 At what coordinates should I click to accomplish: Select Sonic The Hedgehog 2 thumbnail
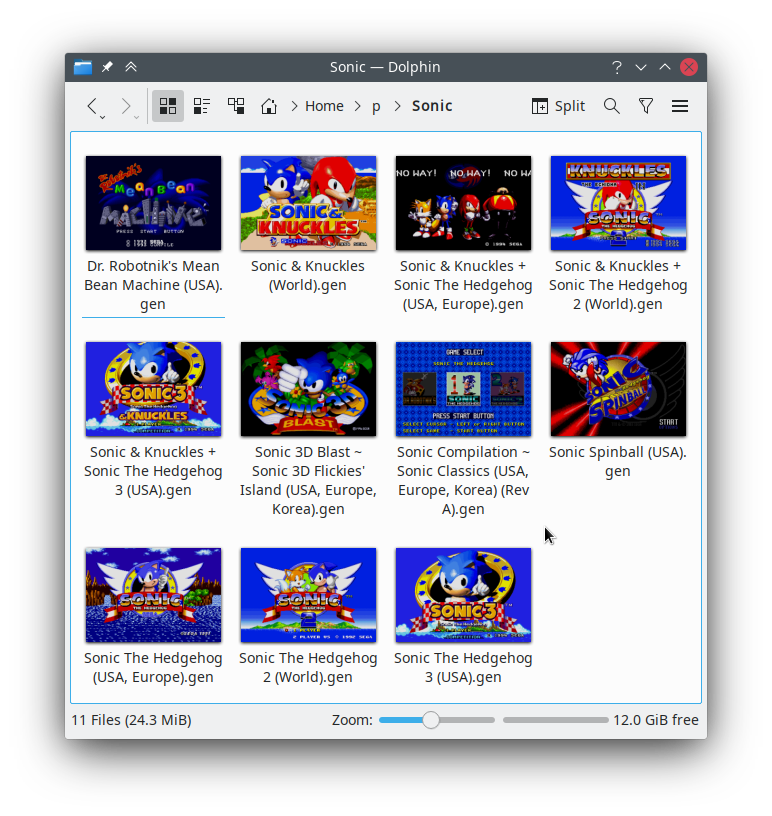click(x=308, y=595)
